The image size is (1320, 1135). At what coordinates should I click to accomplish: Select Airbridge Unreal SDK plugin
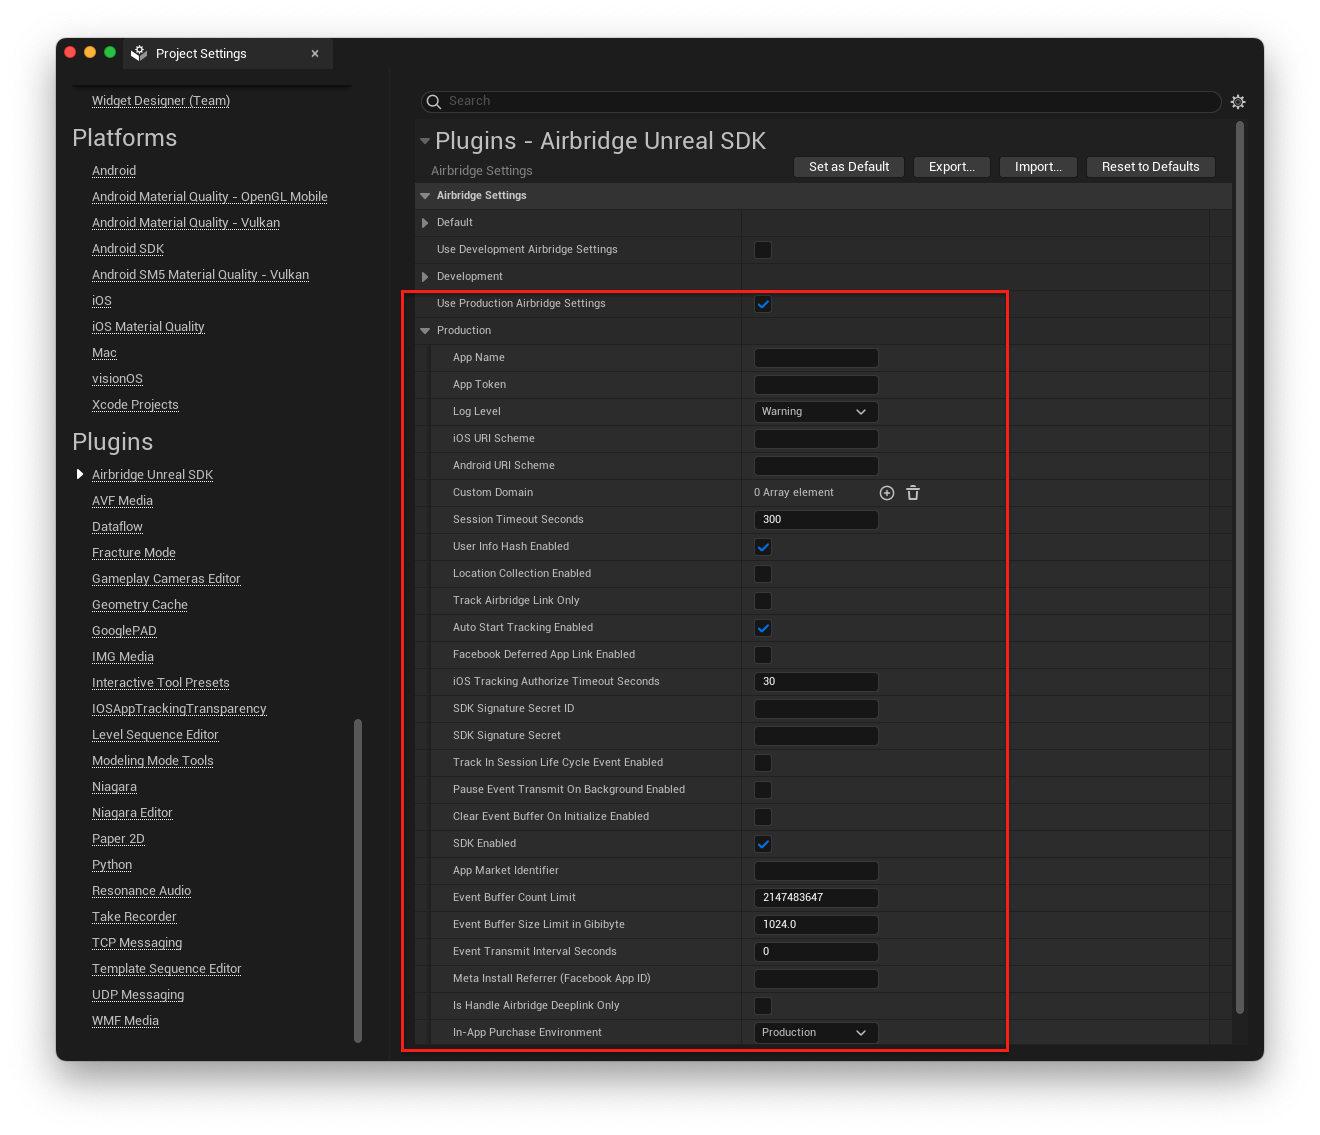point(152,475)
